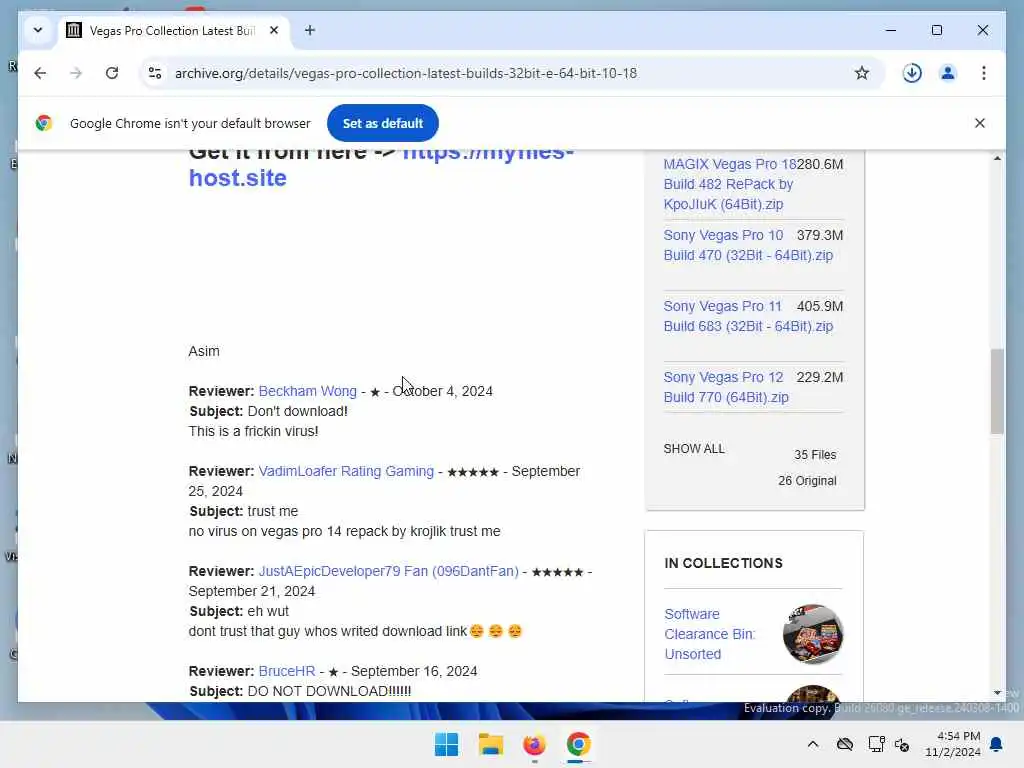Image resolution: width=1024 pixels, height=768 pixels.
Task: Open a new tab with plus button
Action: tap(310, 30)
